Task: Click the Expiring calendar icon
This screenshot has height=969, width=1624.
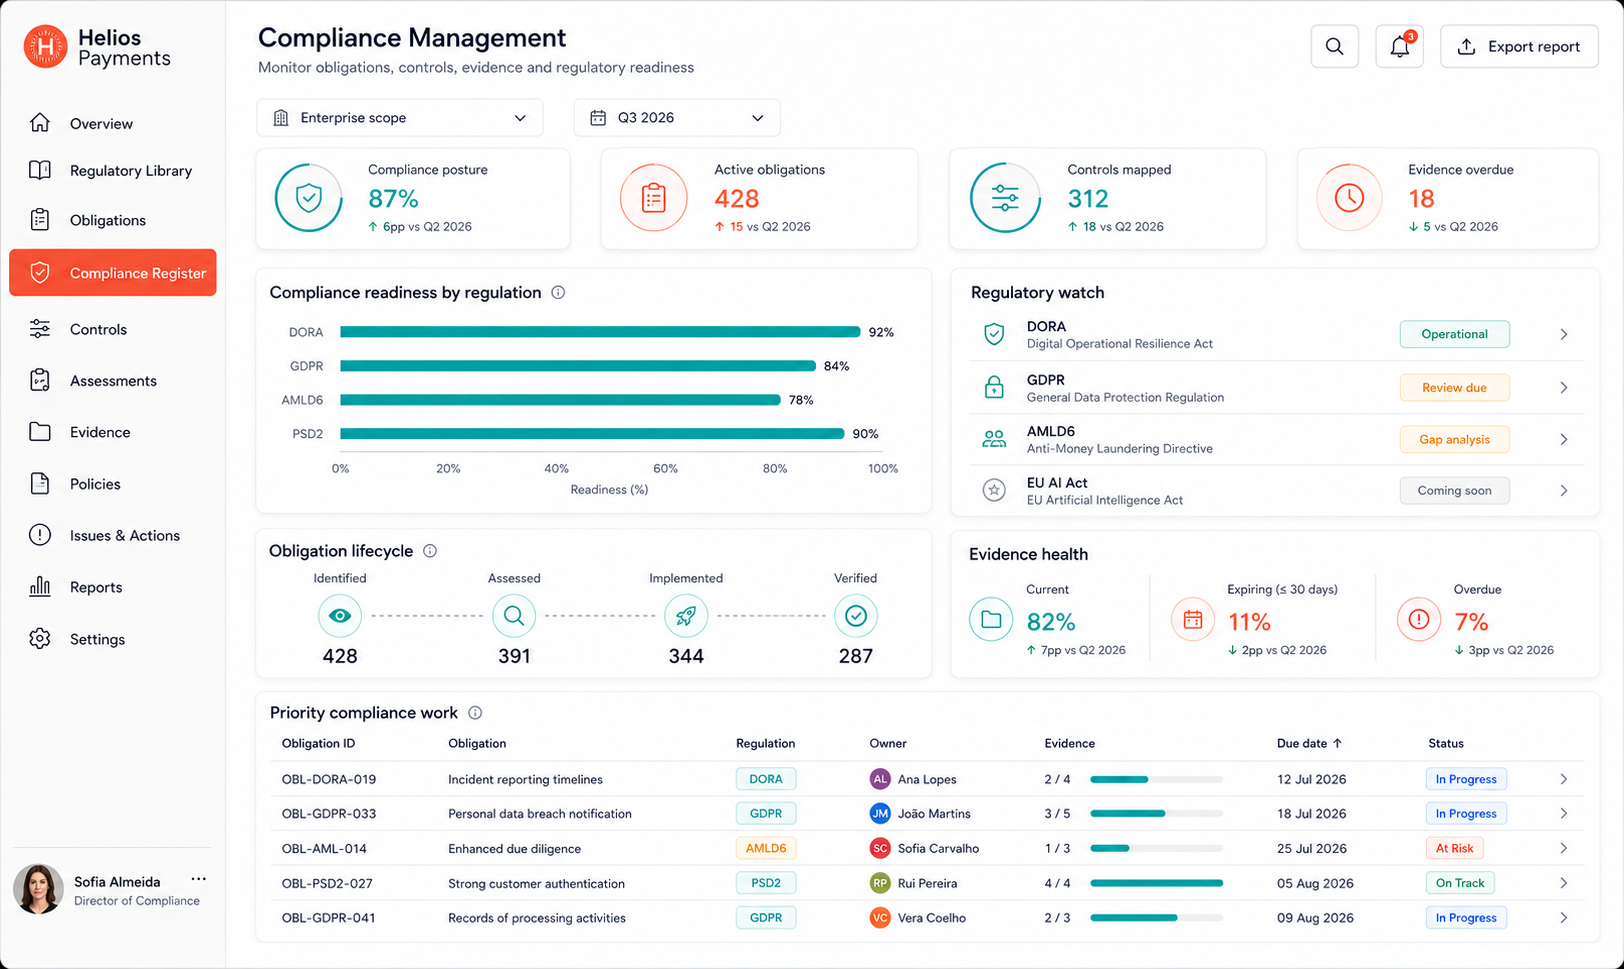Action: [x=1193, y=620]
